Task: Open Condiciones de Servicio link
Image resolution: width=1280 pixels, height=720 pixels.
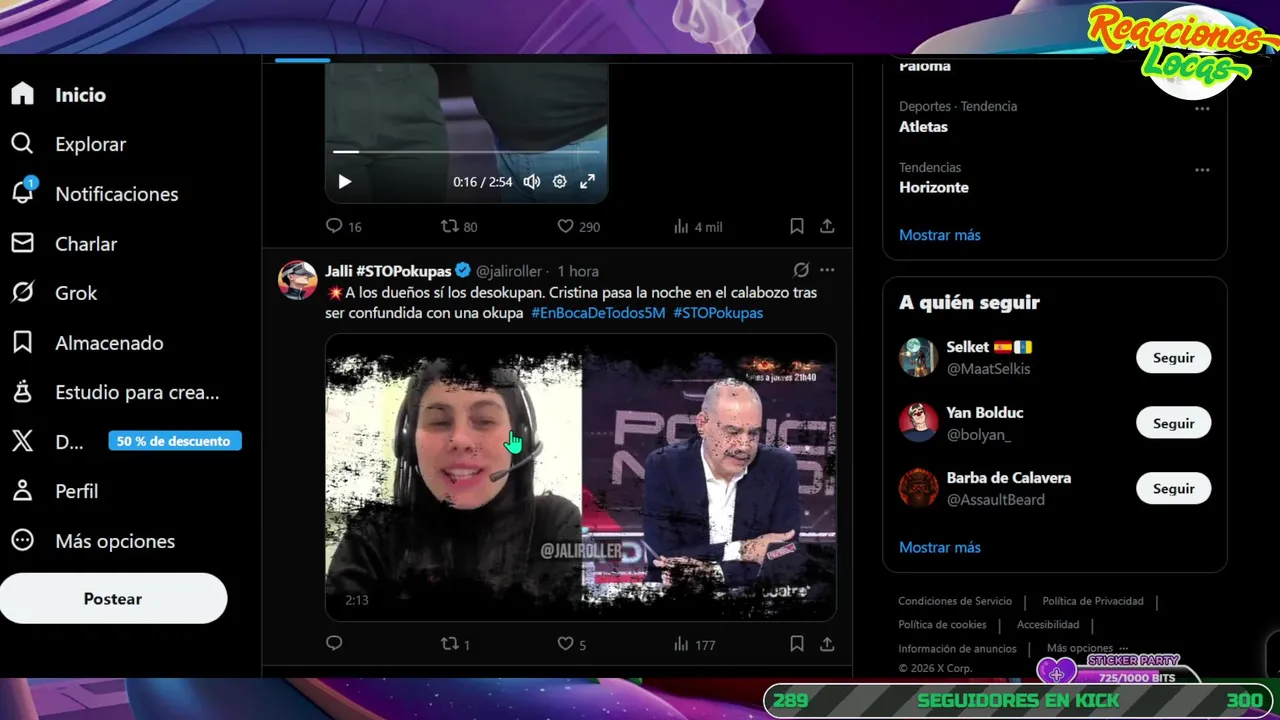Action: (x=955, y=601)
